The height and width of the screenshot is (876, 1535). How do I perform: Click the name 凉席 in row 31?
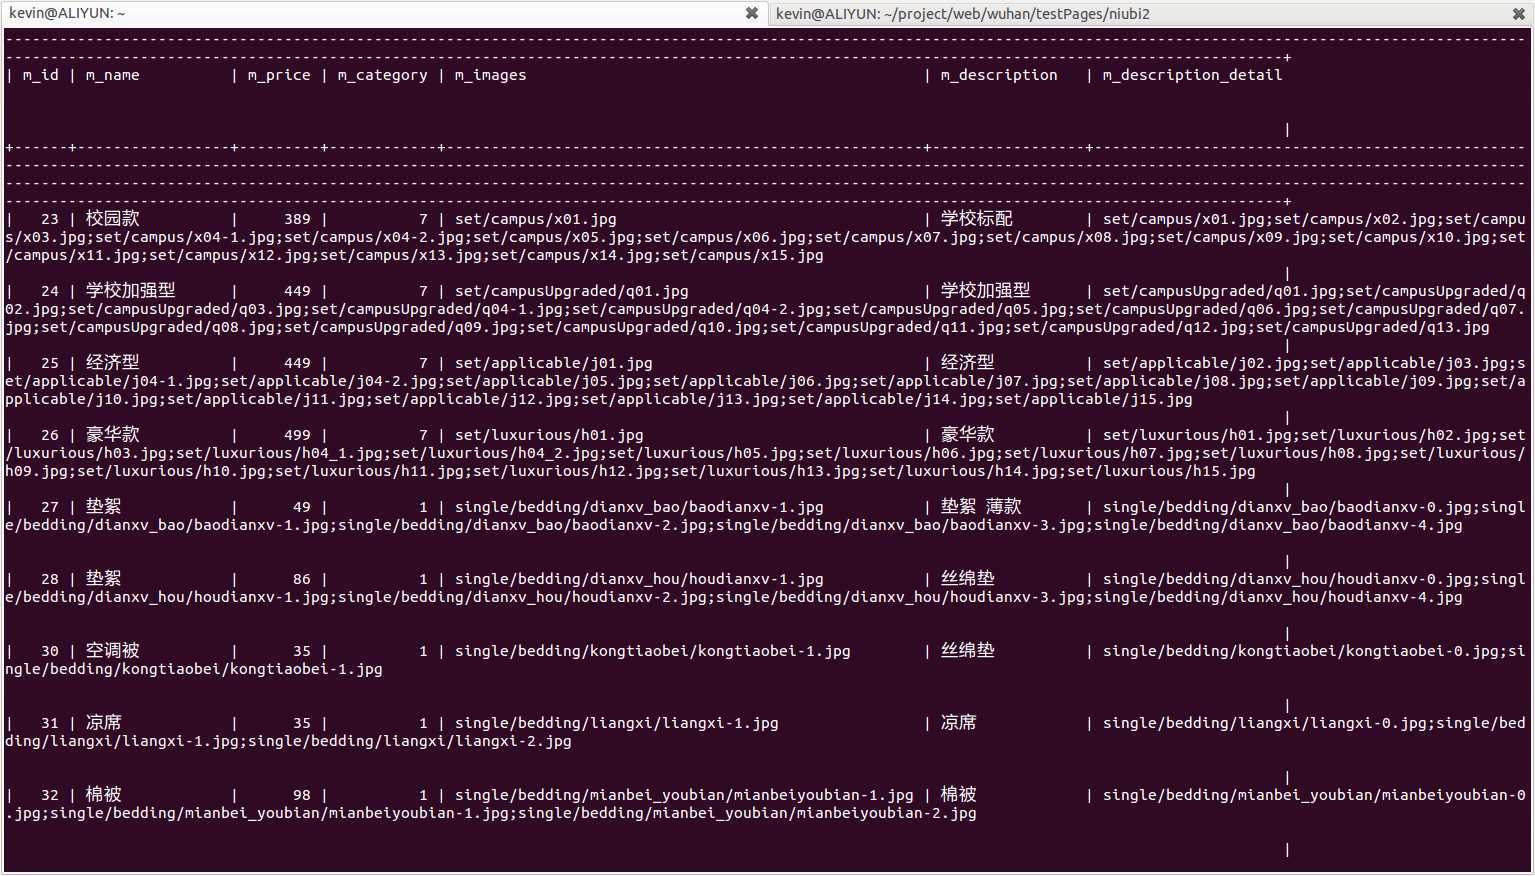pyautogui.click(x=103, y=723)
